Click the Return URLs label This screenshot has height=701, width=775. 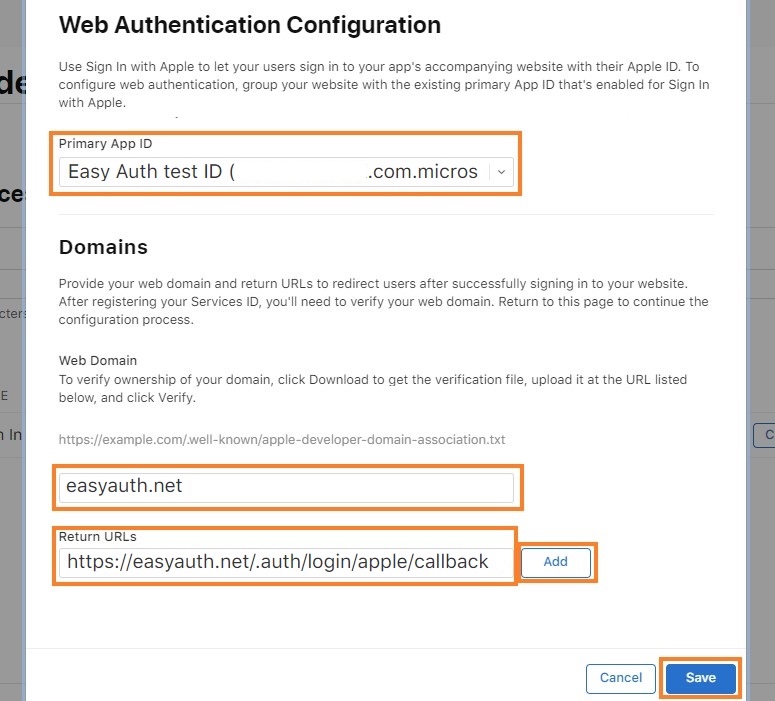point(97,537)
